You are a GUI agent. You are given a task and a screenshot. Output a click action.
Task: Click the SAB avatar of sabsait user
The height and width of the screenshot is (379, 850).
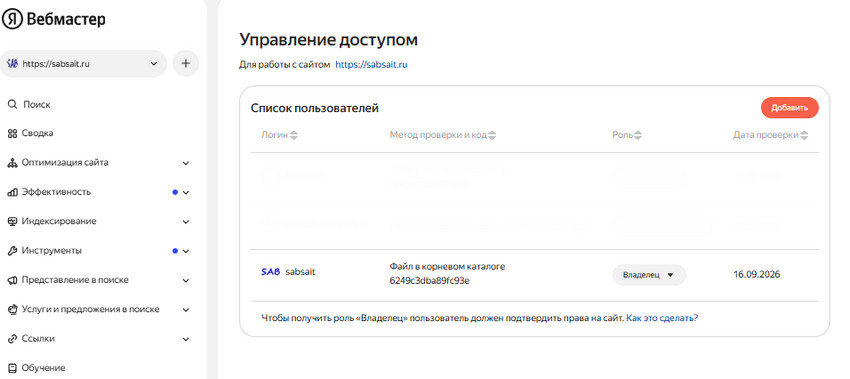tap(271, 272)
